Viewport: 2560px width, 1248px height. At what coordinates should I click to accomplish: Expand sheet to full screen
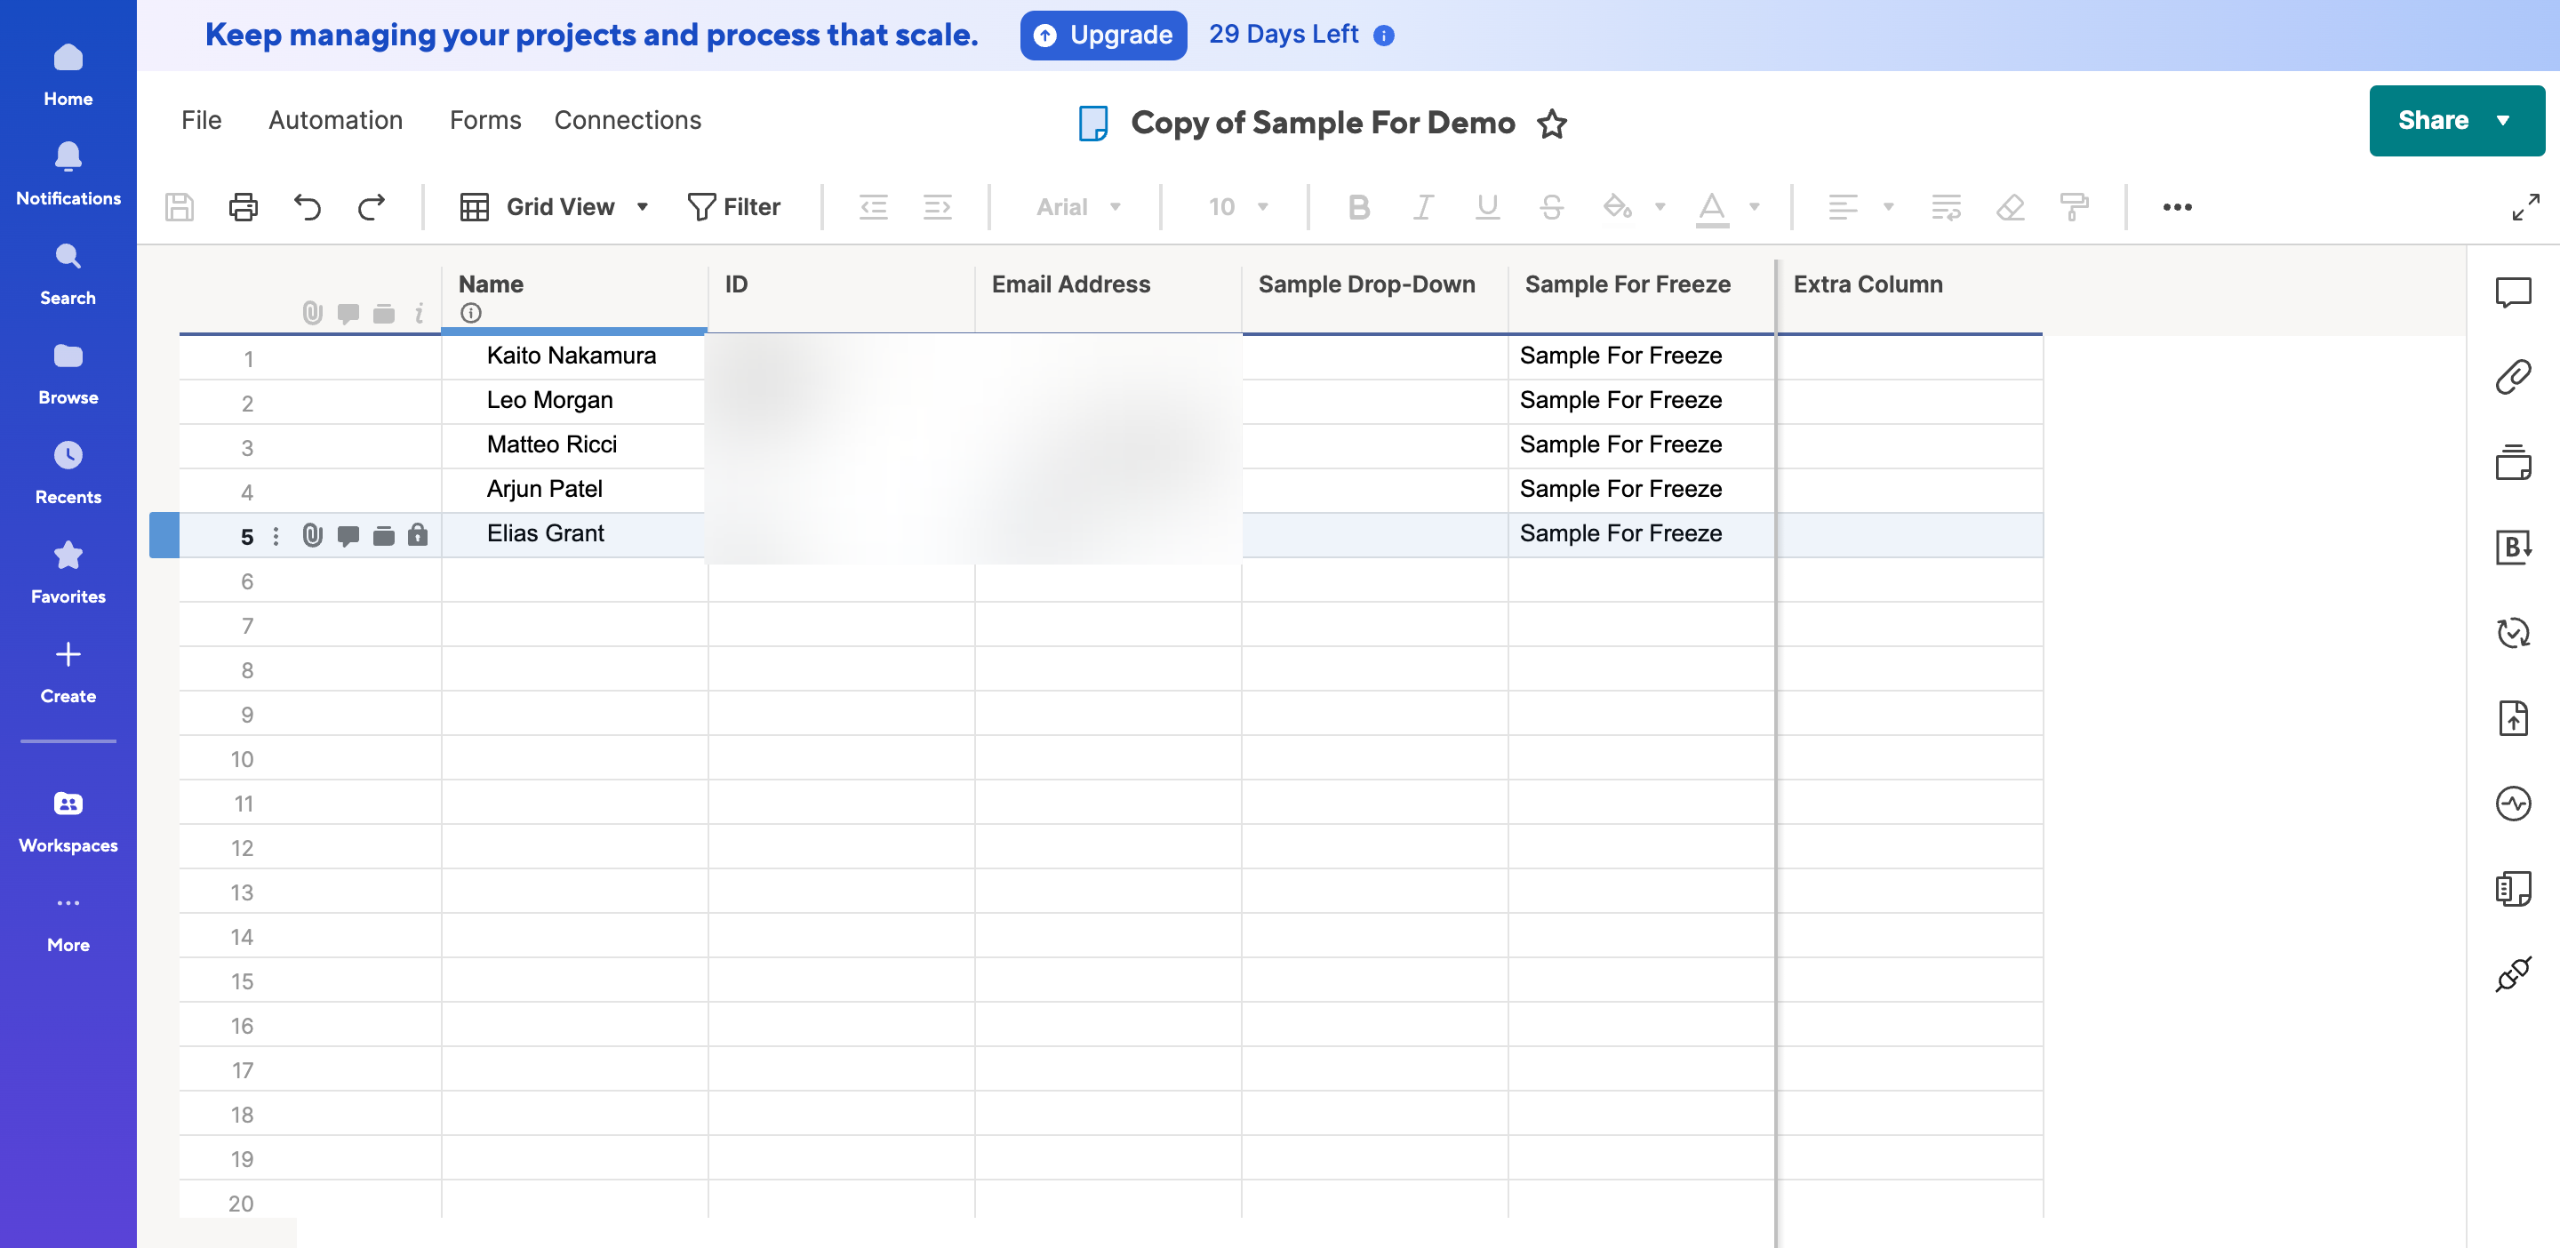point(2526,207)
